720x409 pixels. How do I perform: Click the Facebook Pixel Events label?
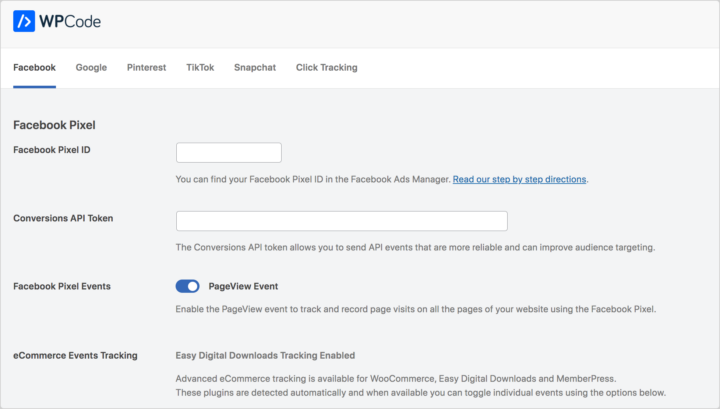pyautogui.click(x=61, y=286)
